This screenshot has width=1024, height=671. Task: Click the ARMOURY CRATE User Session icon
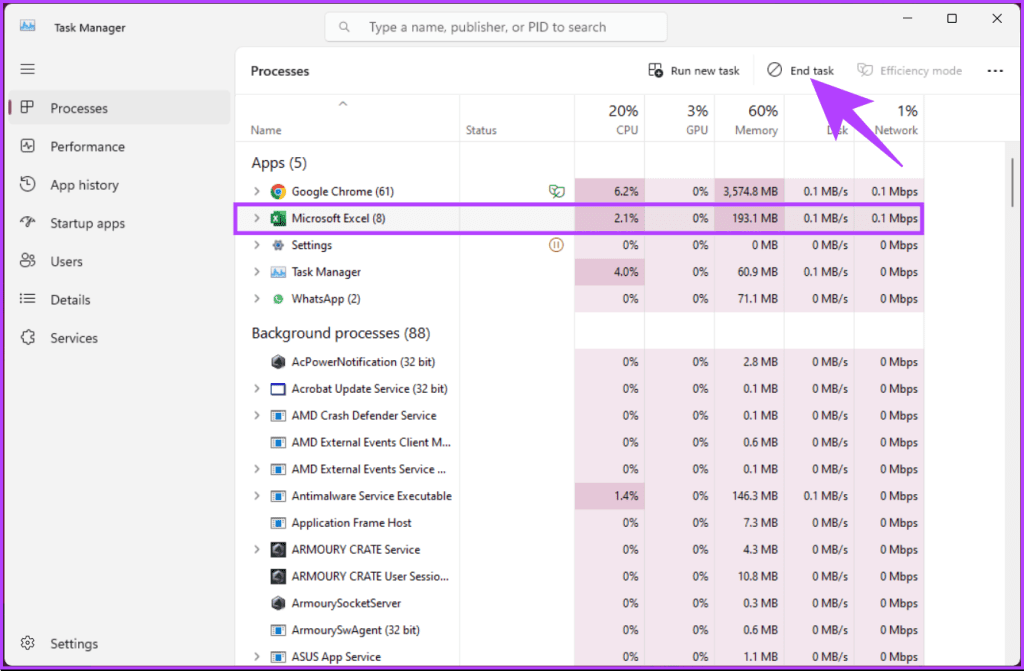click(x=278, y=576)
